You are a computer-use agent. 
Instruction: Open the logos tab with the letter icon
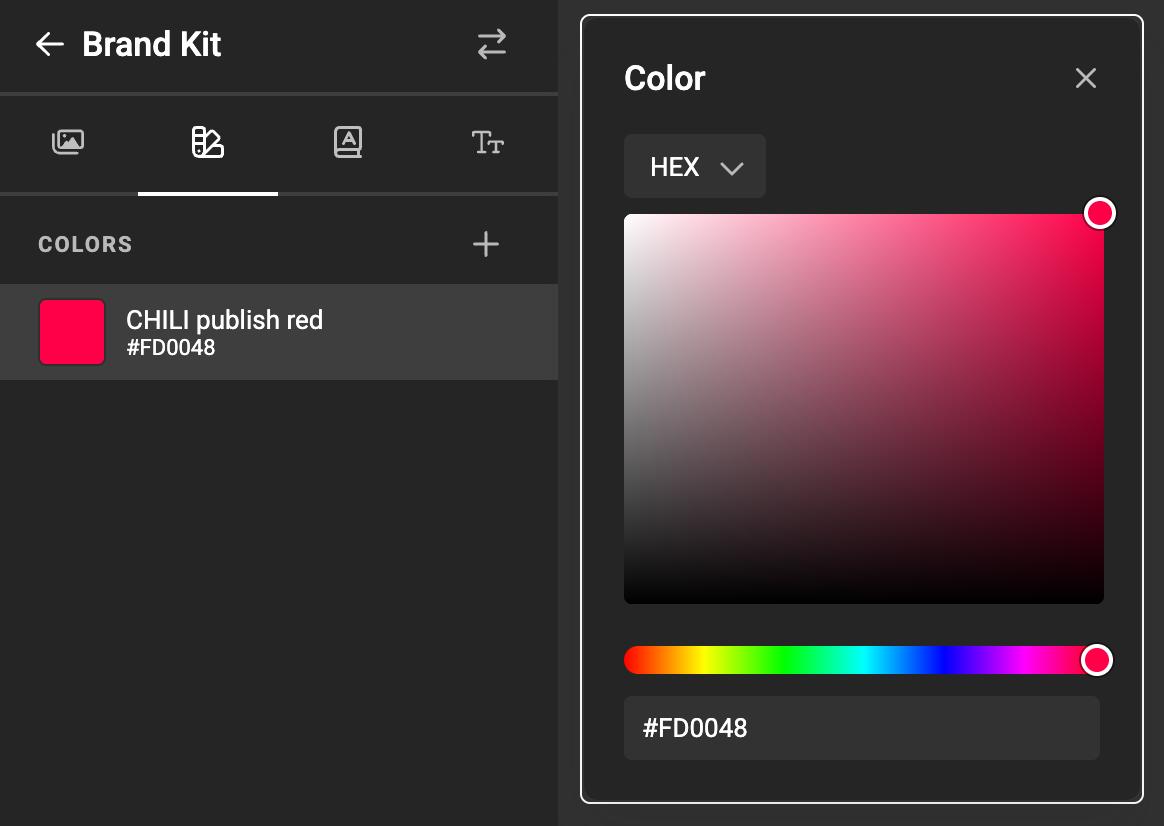tap(347, 142)
